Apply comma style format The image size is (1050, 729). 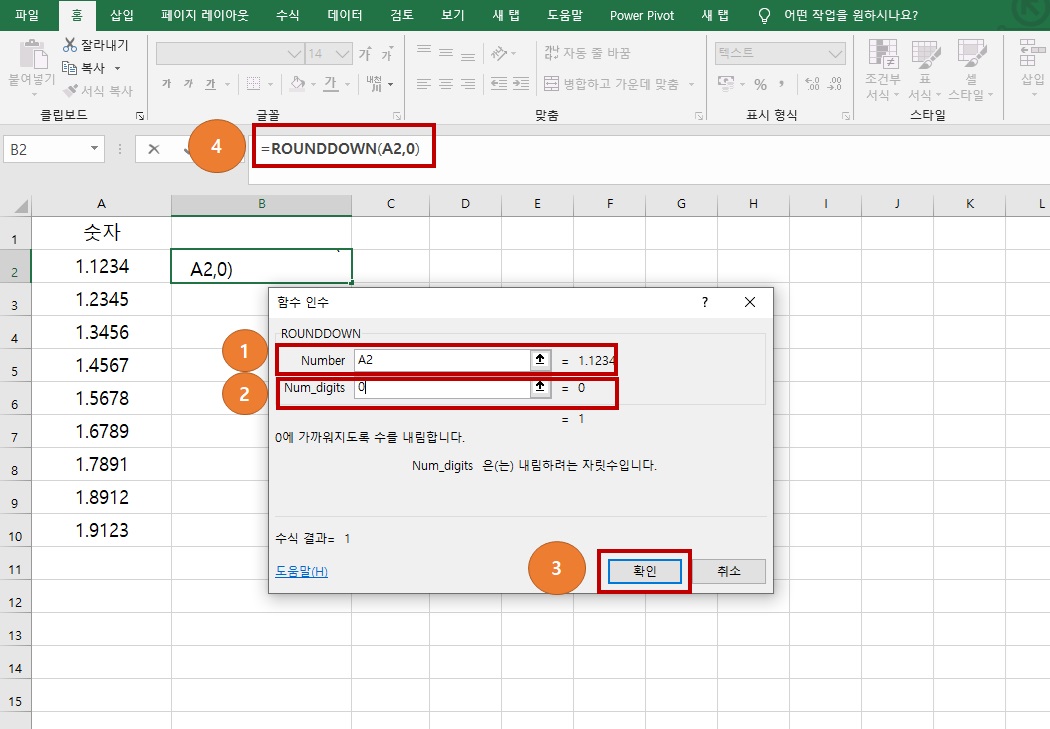(781, 84)
